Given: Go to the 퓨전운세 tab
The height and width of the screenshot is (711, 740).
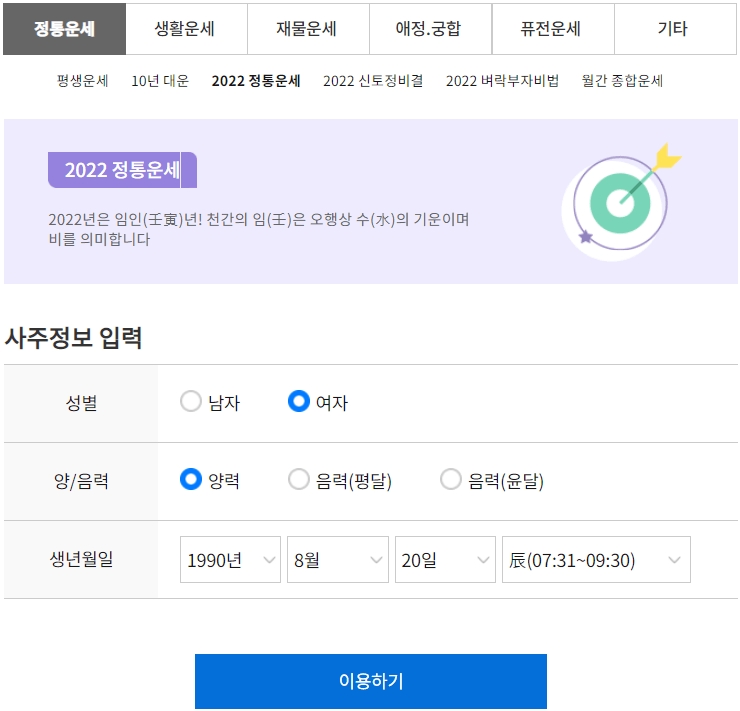Looking at the screenshot, I should pos(553,29).
